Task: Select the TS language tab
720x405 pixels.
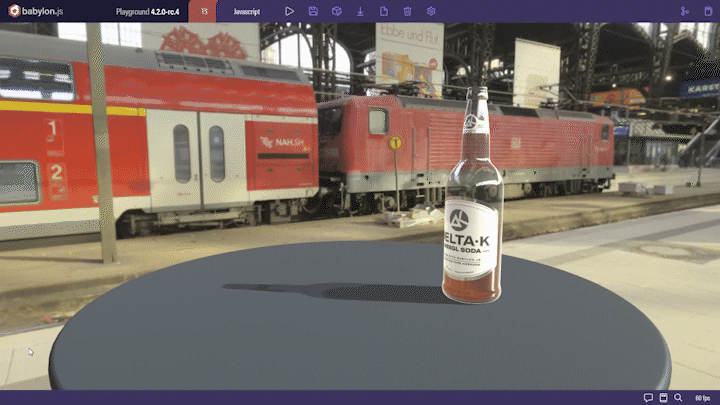Action: point(203,11)
